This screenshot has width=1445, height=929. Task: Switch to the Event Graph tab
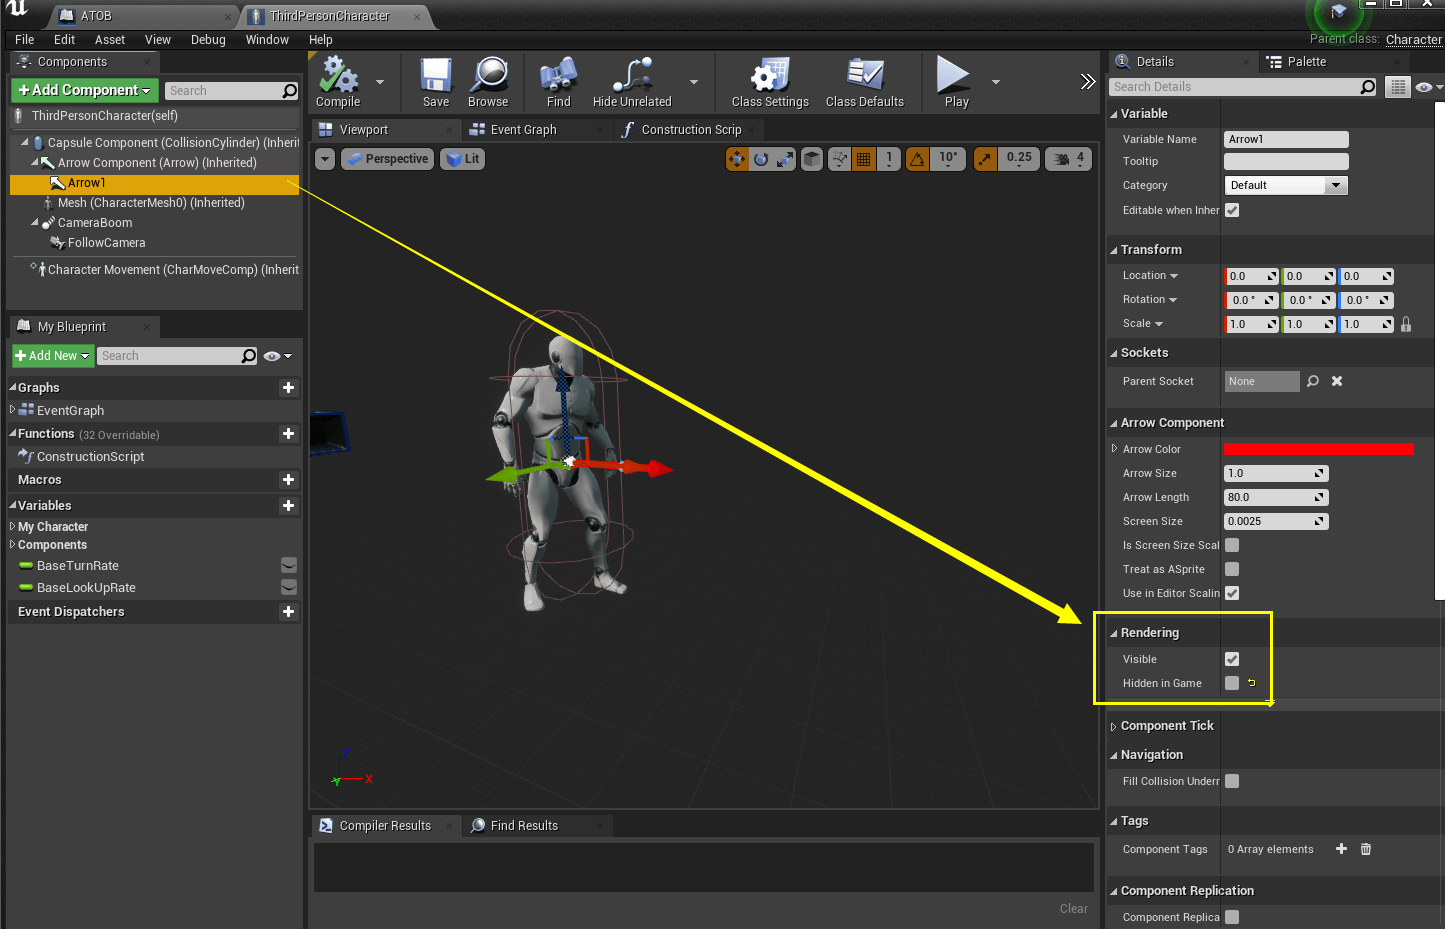pyautogui.click(x=523, y=130)
